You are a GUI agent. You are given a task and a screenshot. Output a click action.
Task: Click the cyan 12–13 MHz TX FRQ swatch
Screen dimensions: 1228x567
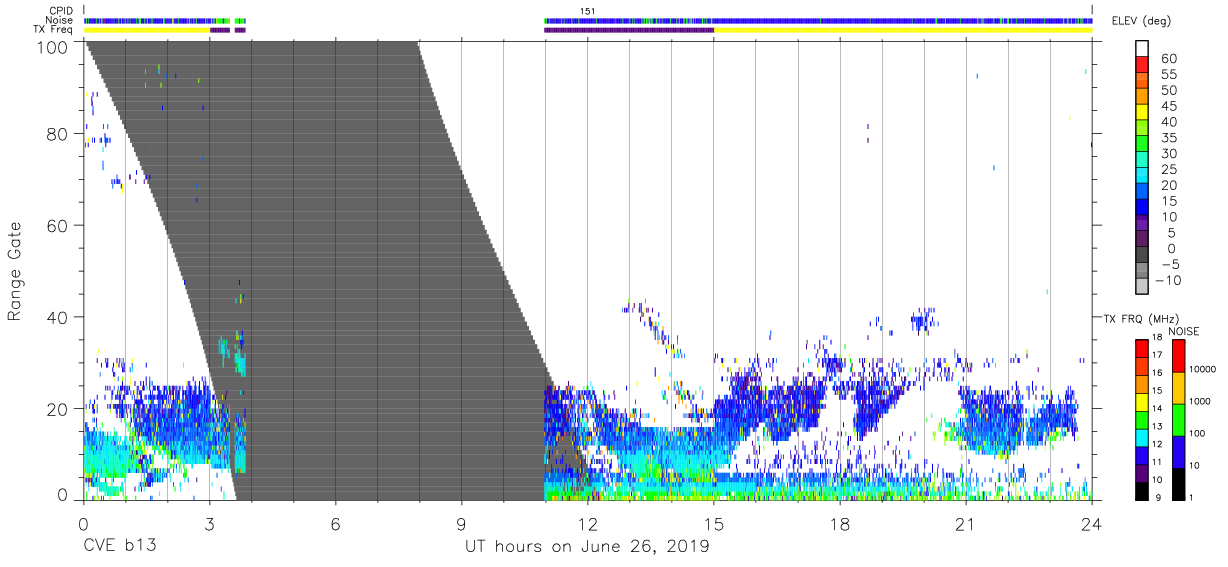coord(1142,438)
